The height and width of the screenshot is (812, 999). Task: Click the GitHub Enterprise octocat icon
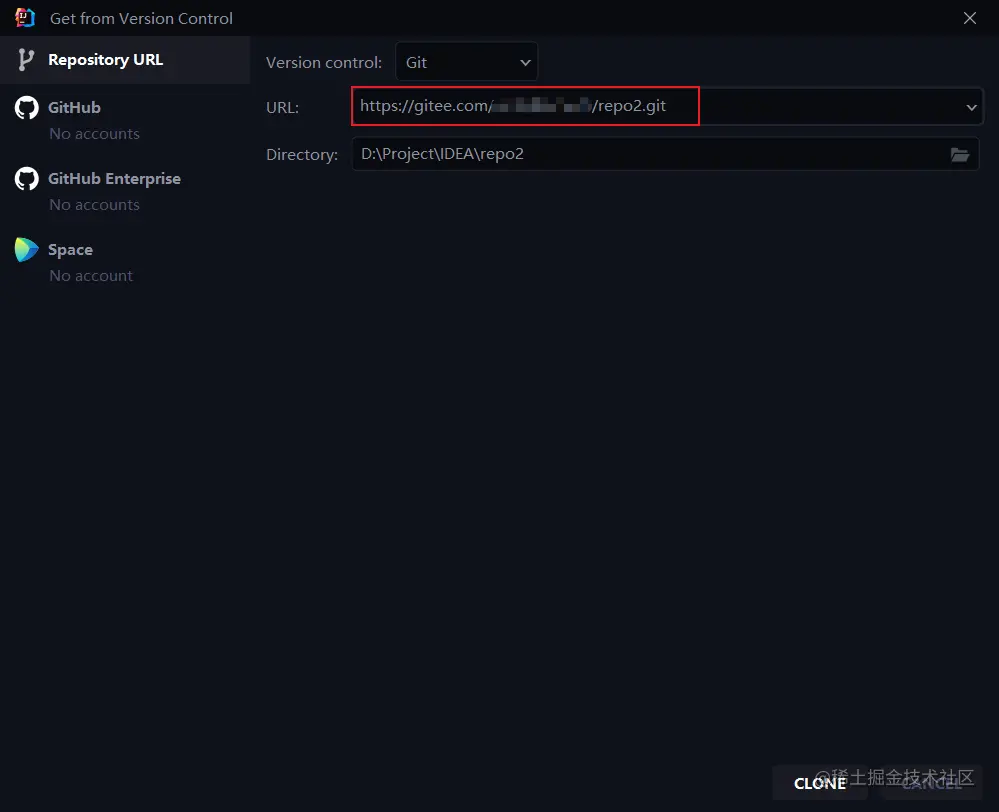click(x=27, y=179)
